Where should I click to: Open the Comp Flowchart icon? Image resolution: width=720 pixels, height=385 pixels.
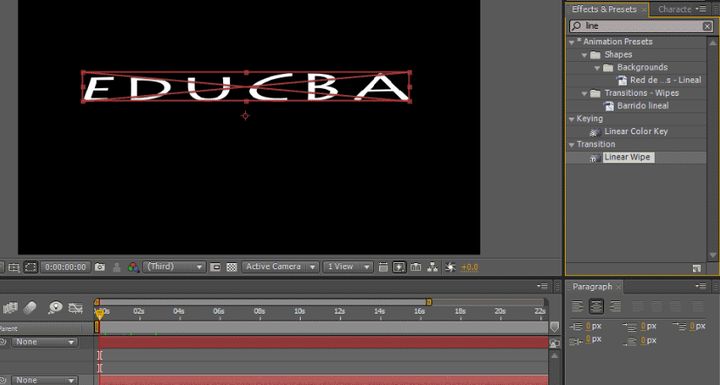tap(433, 267)
